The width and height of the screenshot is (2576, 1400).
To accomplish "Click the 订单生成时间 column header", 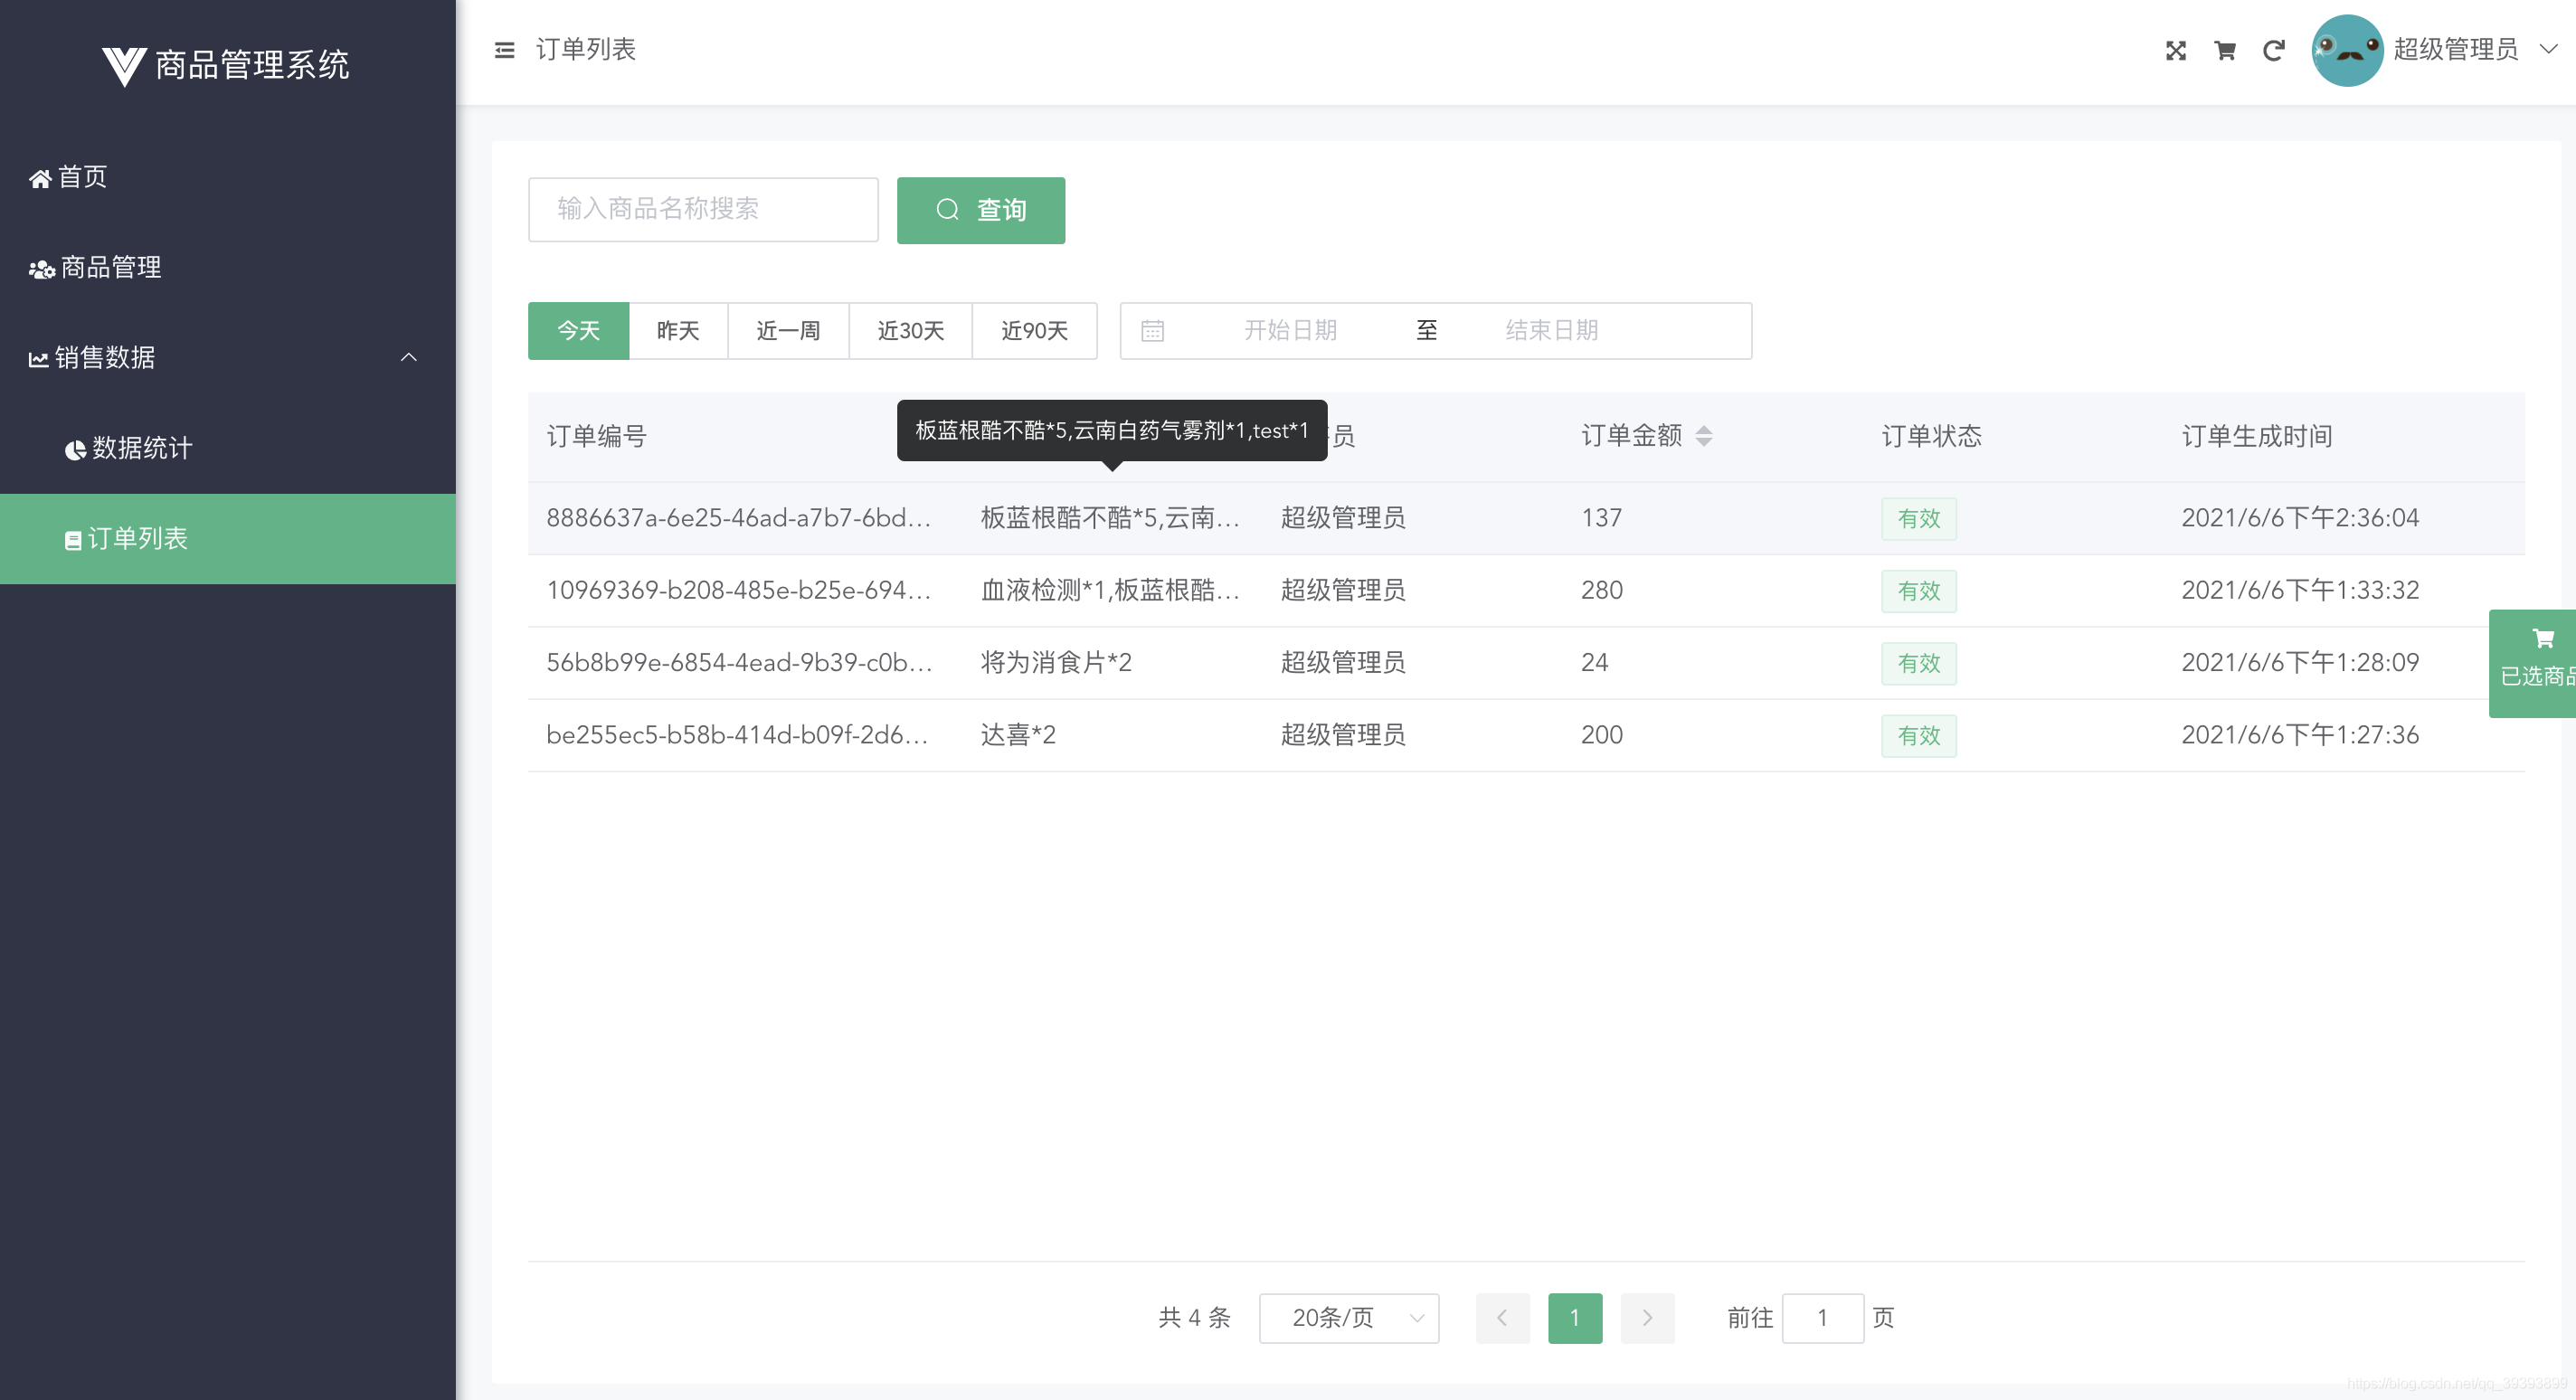I will coord(2256,436).
